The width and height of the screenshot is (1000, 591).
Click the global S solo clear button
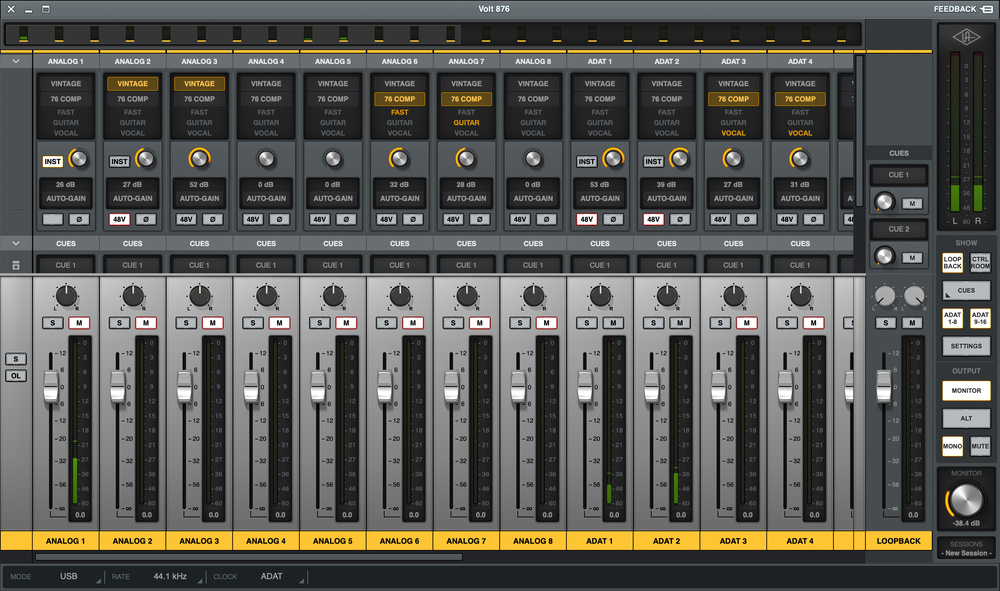pyautogui.click(x=16, y=359)
